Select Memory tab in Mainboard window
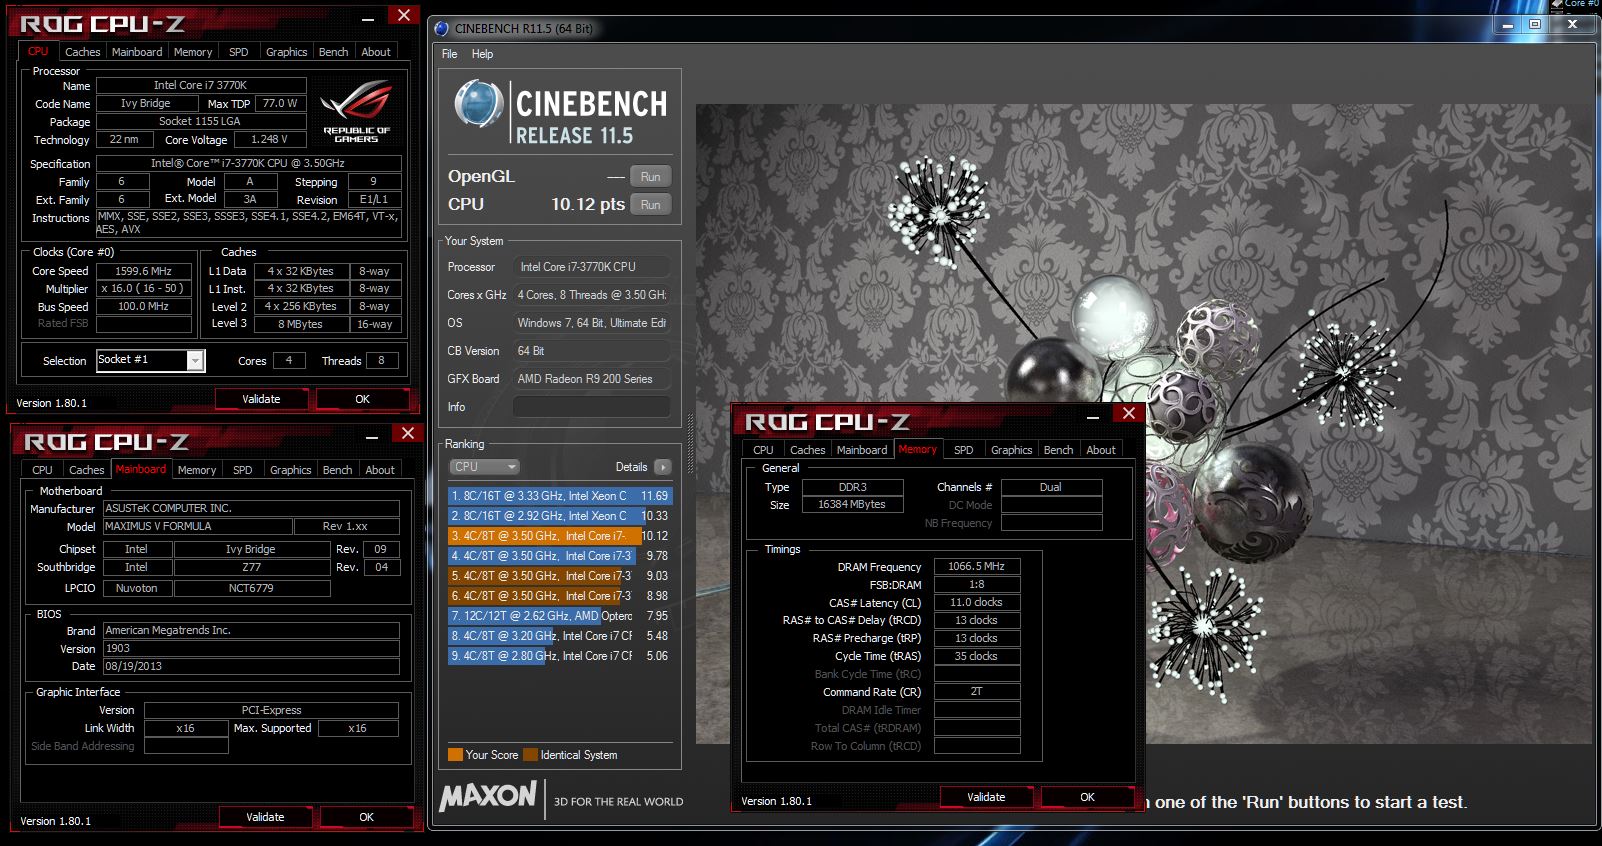Viewport: 1602px width, 846px height. [x=197, y=470]
